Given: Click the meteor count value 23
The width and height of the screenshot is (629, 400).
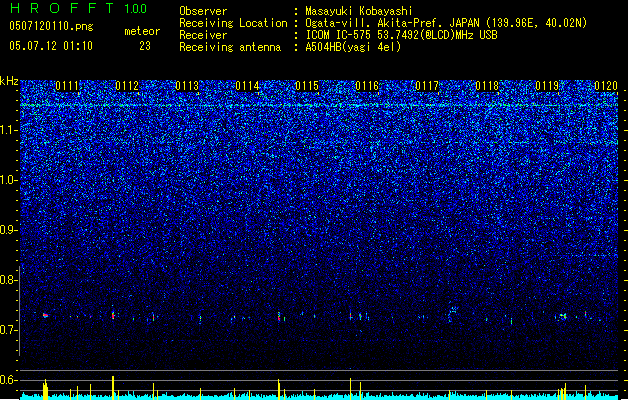Looking at the screenshot, I should click(x=145, y=46).
